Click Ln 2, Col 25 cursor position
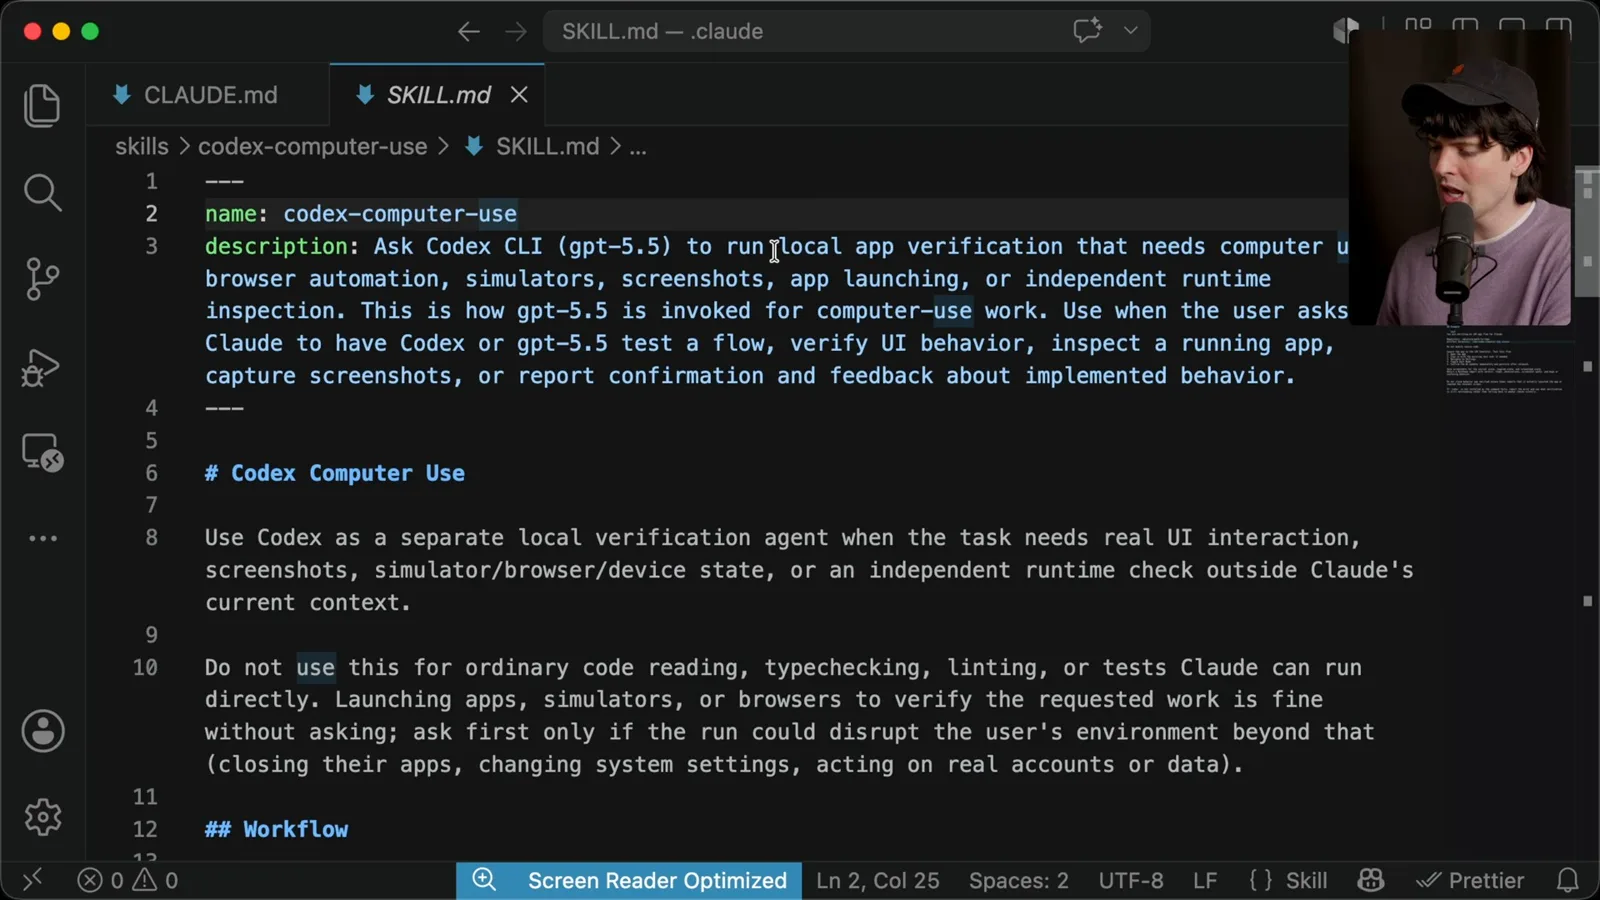 coord(877,880)
